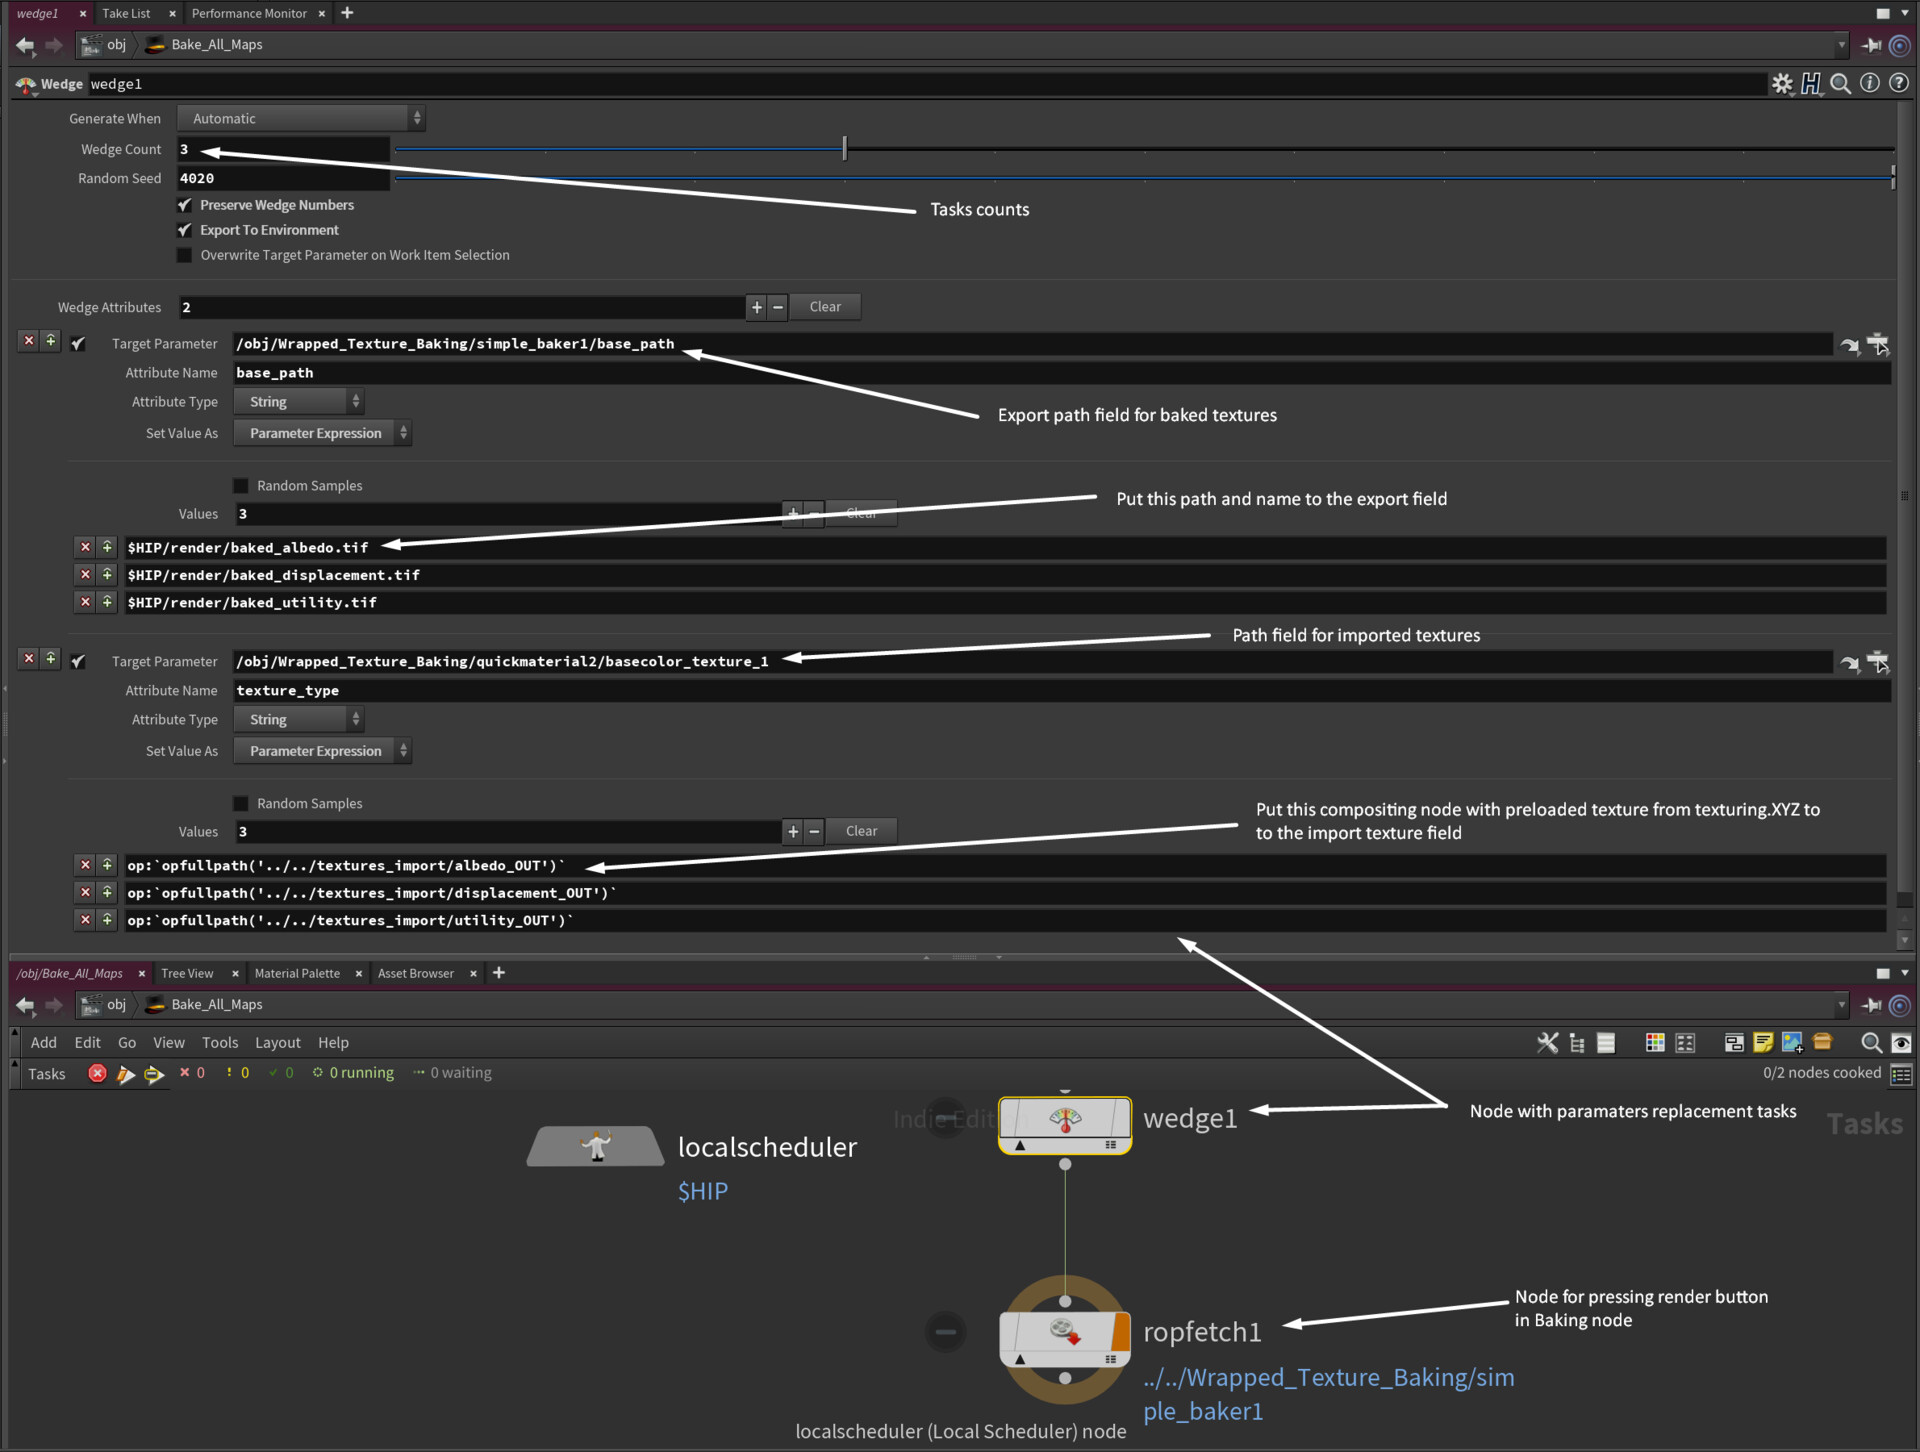
Task: Toggle Preserve Wedge Numbers checkbox
Action: 185,205
